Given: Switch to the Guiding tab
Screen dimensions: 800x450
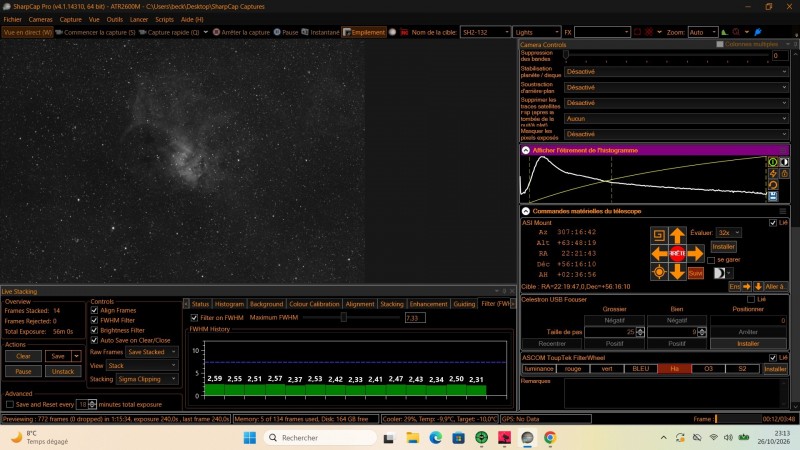Looking at the screenshot, I should click(x=464, y=304).
